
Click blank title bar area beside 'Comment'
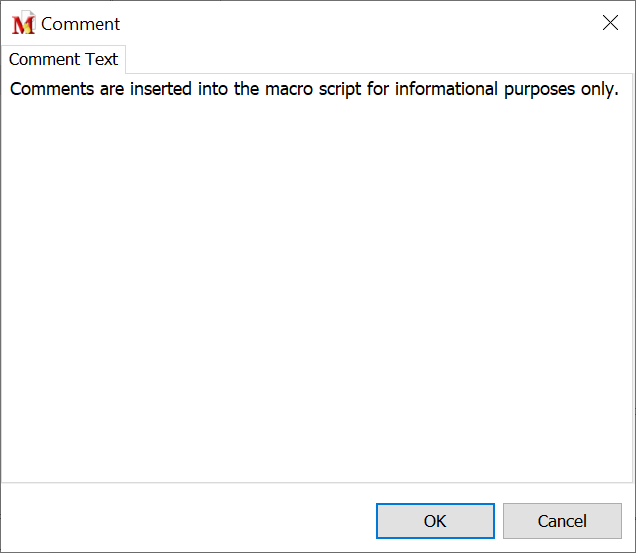tap(350, 24)
